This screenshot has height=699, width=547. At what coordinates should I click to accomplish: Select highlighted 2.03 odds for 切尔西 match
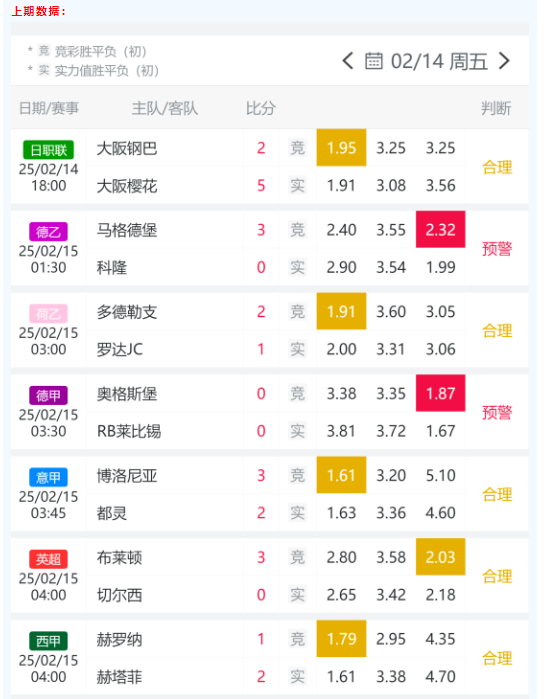[440, 557]
